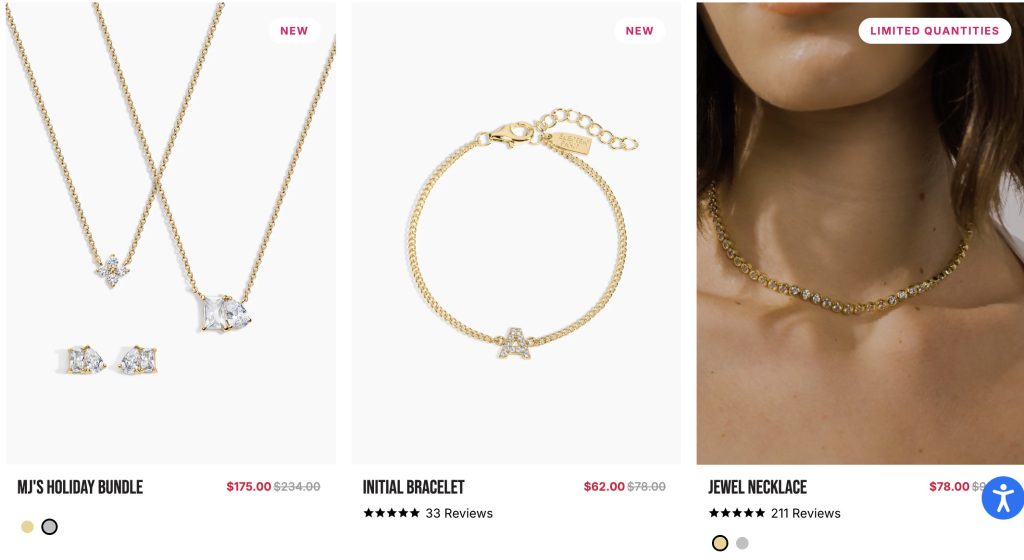The height and width of the screenshot is (560, 1024).
Task: View the 33 Reviews for Initial Bracelet
Action: tap(459, 513)
